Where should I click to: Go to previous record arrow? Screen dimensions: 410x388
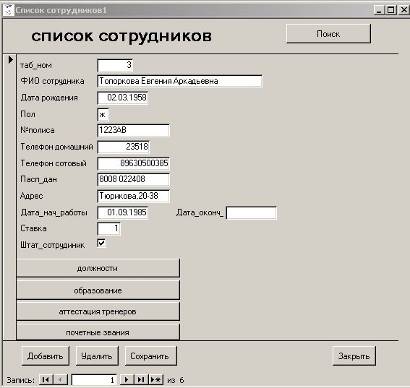tap(60, 380)
